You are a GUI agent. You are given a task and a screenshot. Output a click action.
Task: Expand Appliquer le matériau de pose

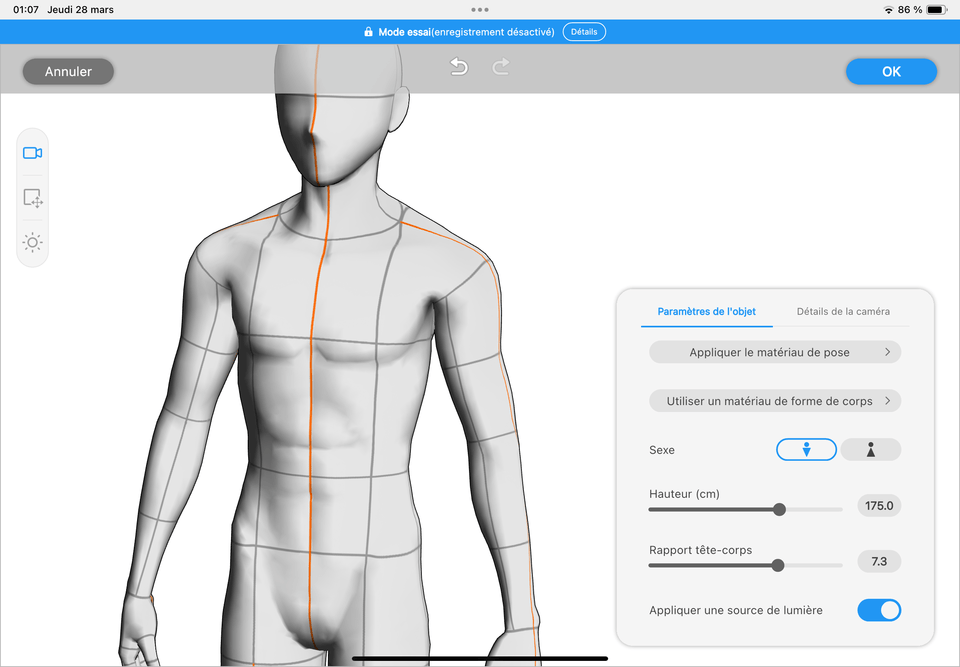pyautogui.click(x=775, y=352)
